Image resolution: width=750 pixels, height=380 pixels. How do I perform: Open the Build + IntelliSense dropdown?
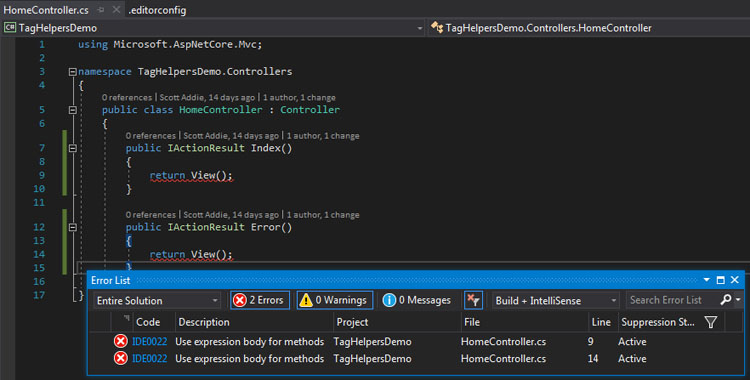coord(555,301)
